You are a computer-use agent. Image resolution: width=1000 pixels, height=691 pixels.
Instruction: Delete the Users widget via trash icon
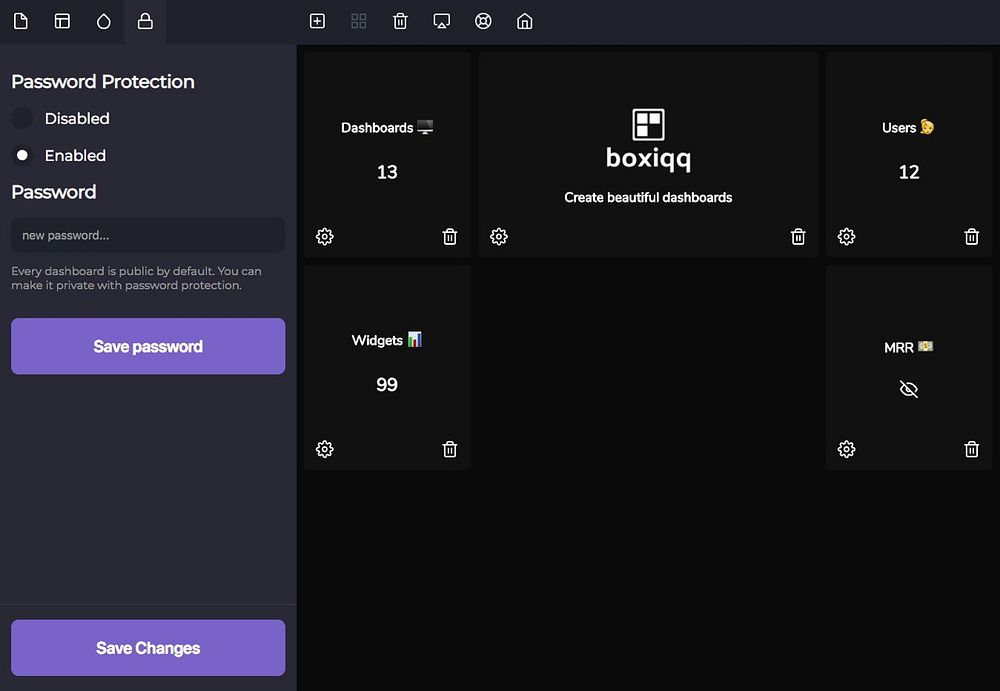click(x=971, y=237)
